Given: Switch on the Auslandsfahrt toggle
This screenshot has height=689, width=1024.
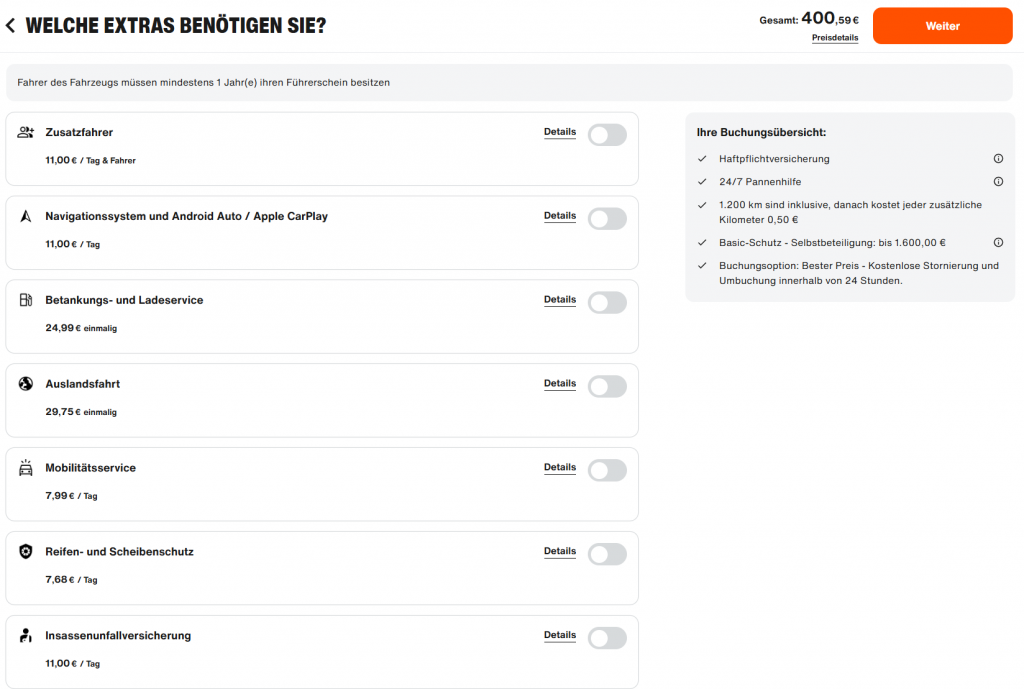Looking at the screenshot, I should point(607,386).
